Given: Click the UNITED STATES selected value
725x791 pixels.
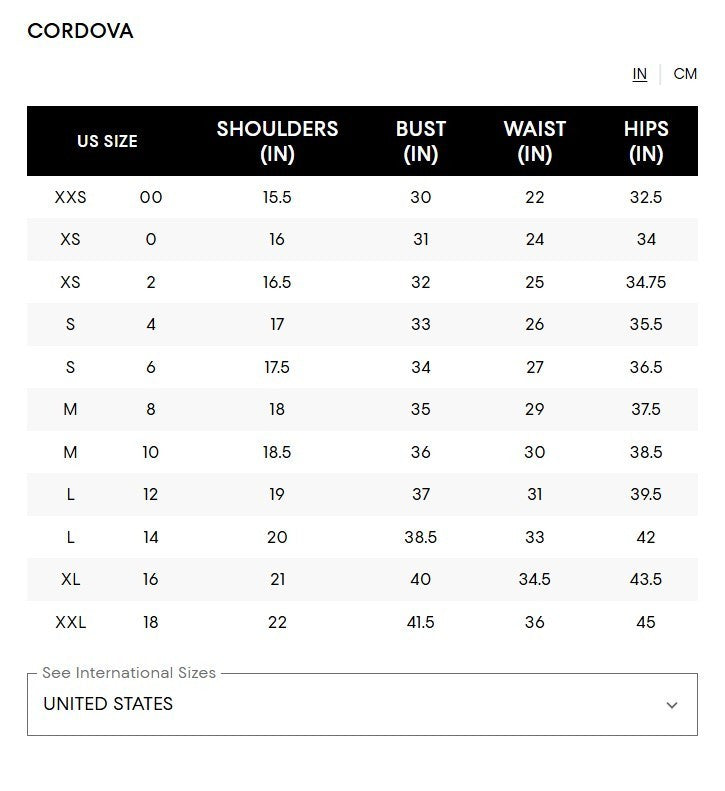Looking at the screenshot, I should 108,704.
